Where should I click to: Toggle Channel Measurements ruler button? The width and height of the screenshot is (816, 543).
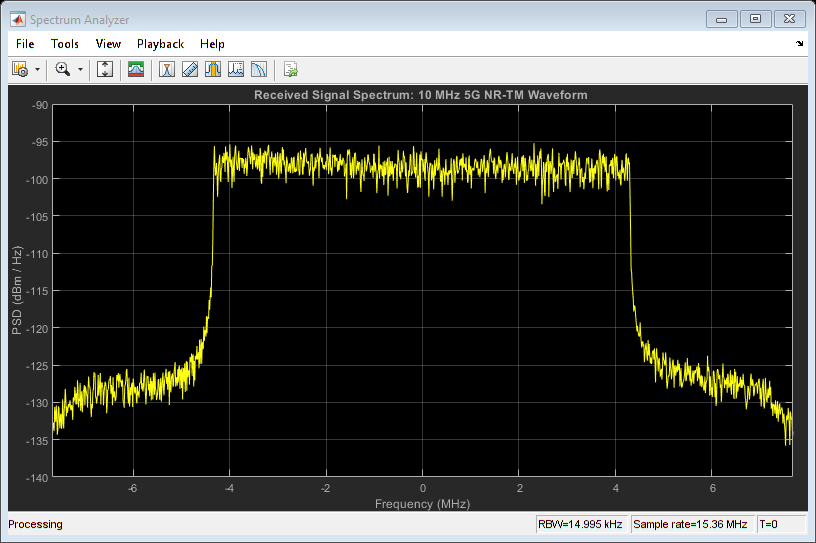tap(190, 69)
